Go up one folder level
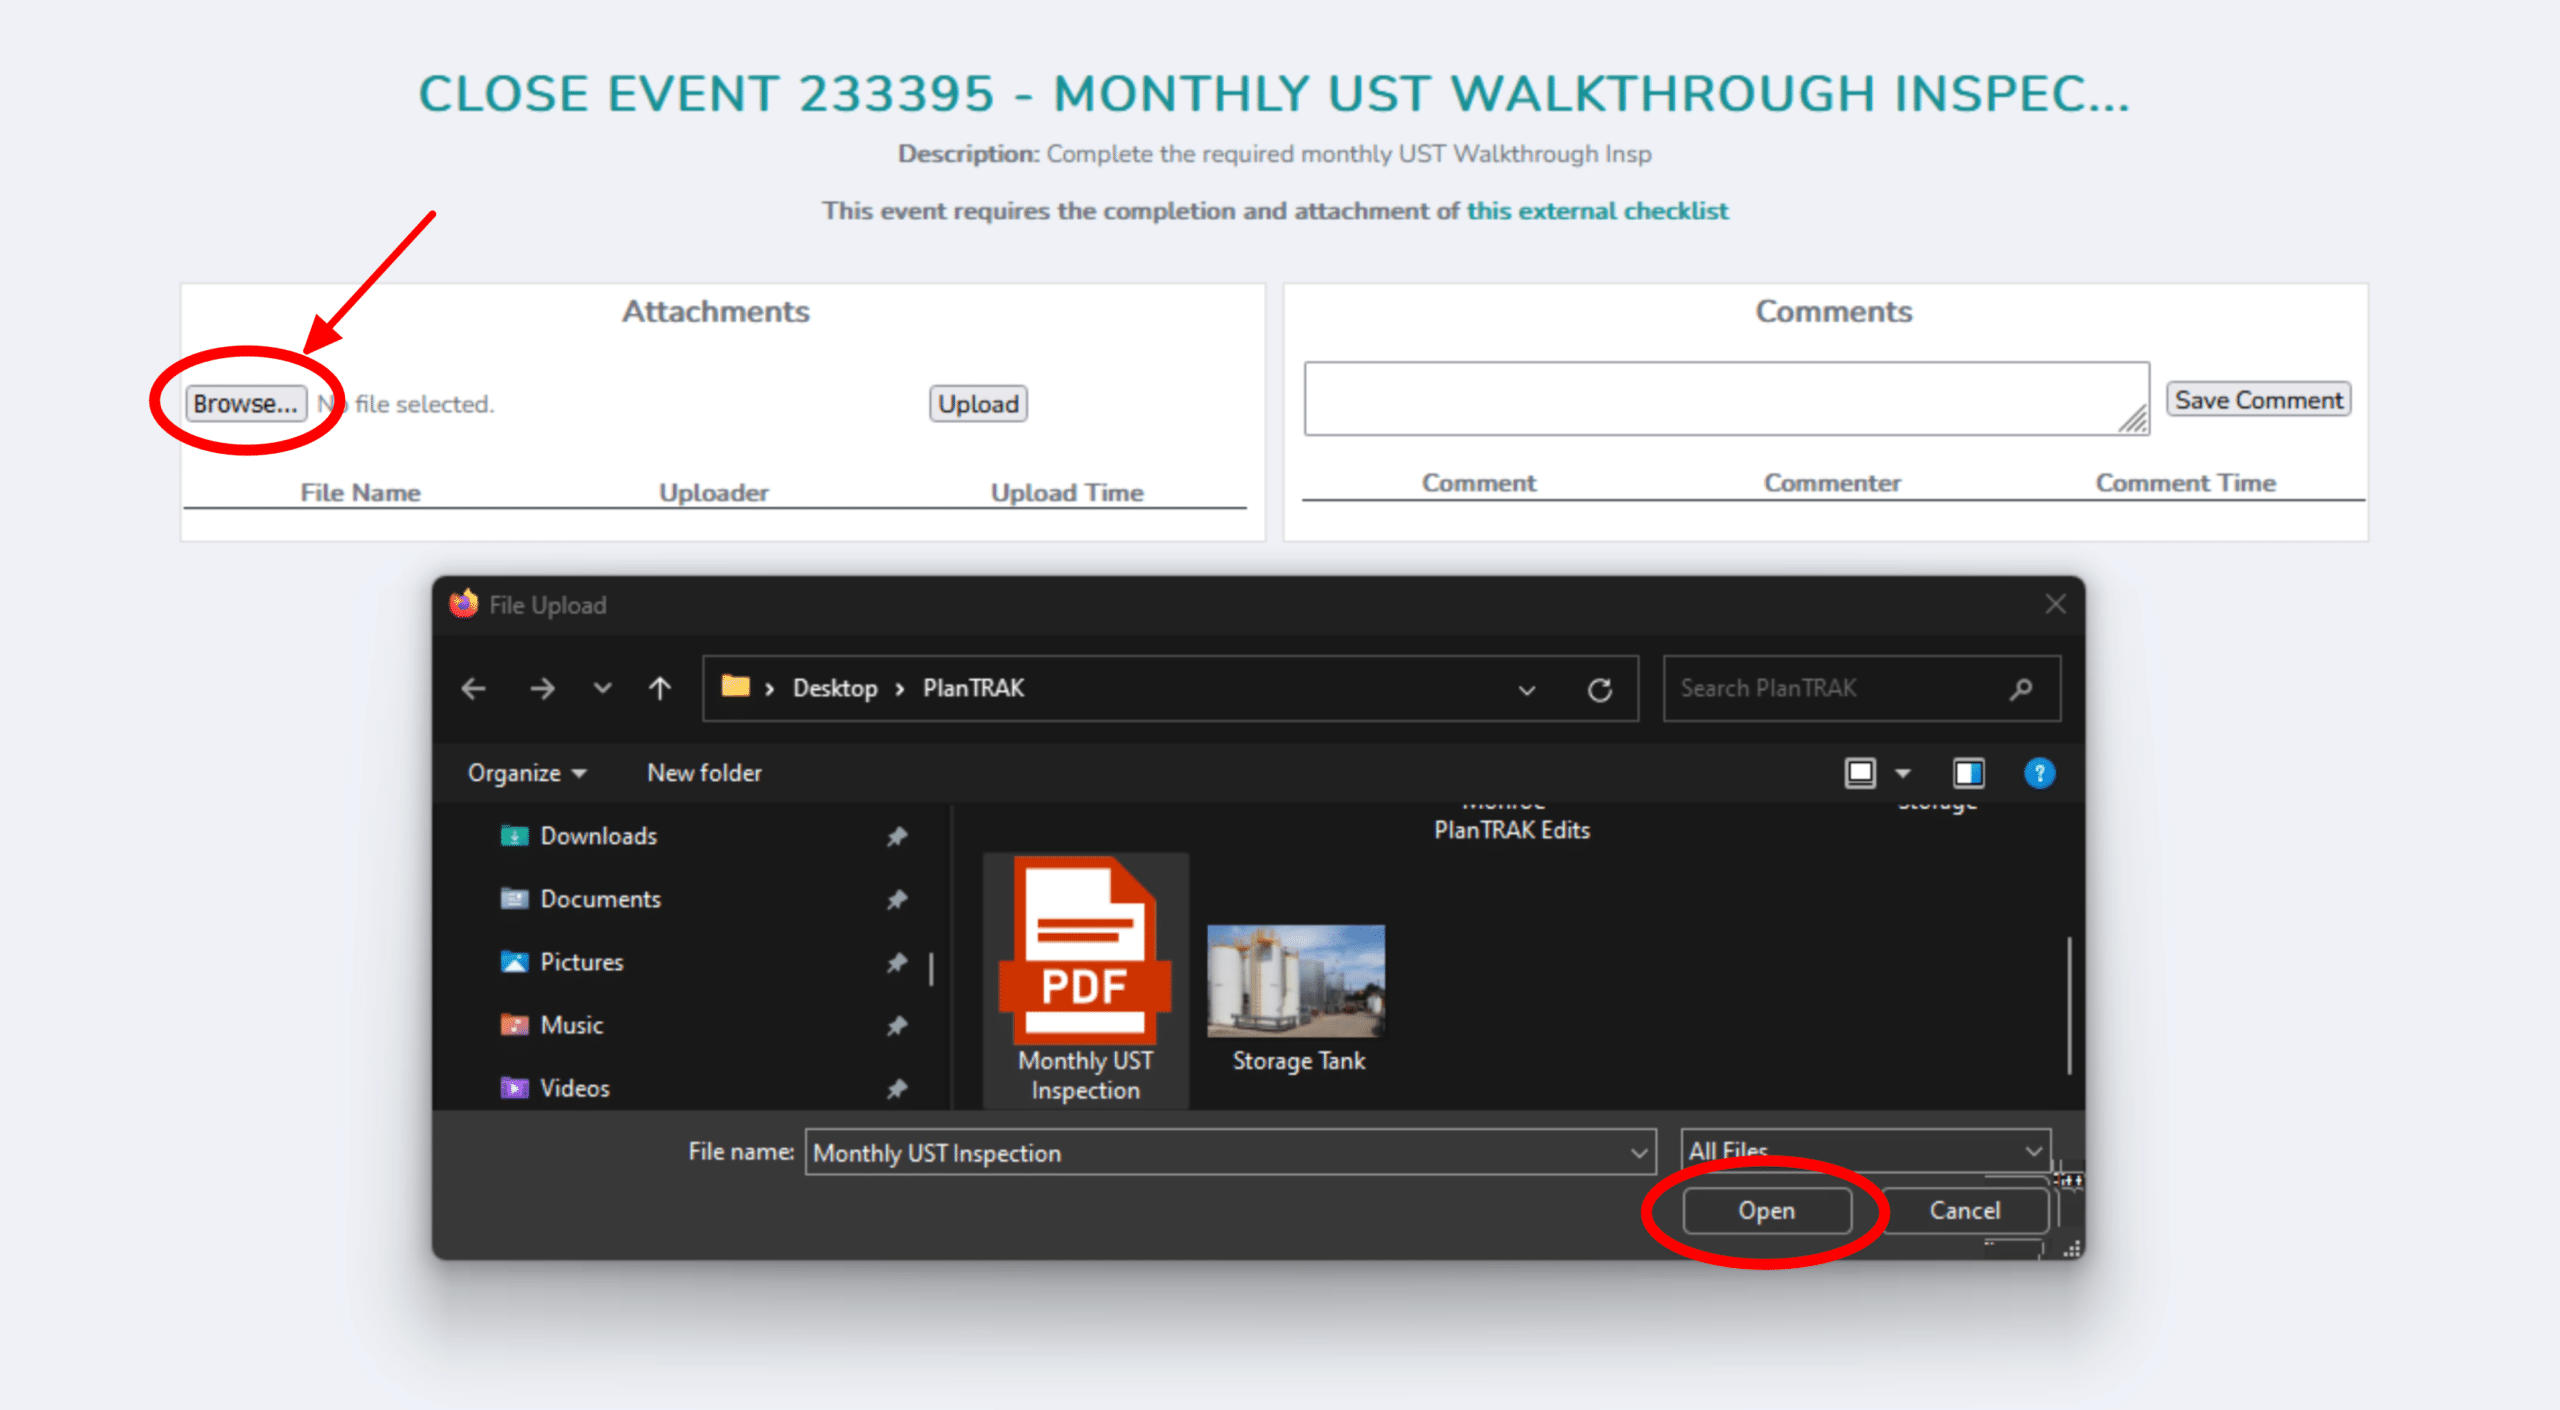 (660, 688)
